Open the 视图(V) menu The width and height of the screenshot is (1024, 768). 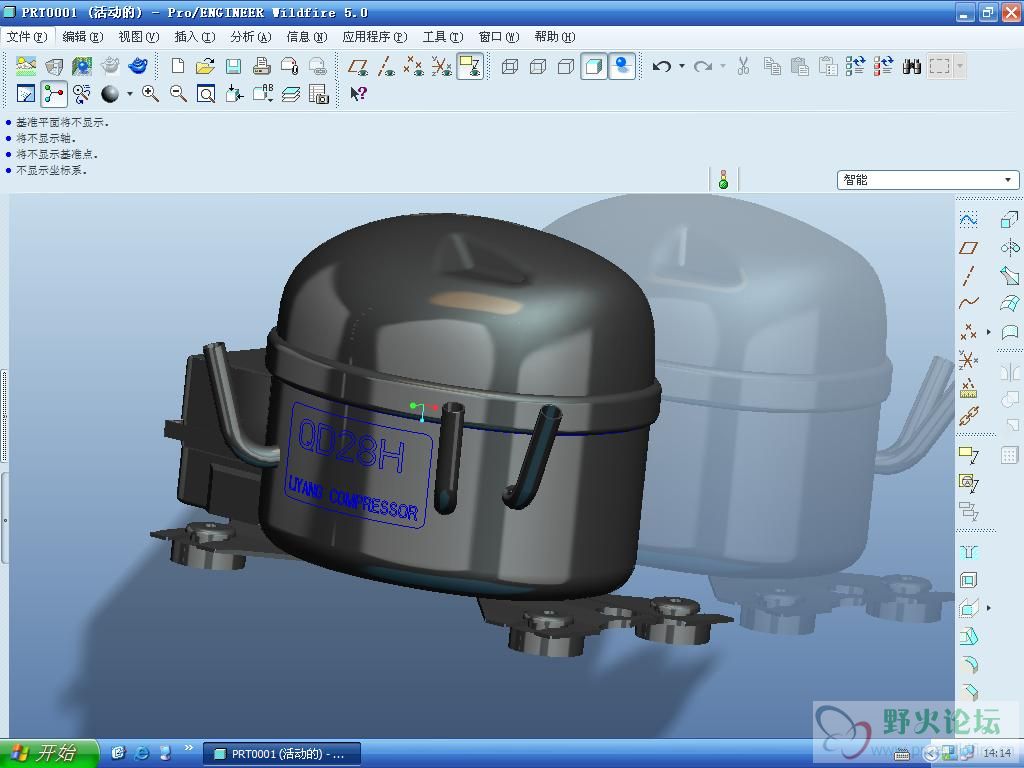[x=138, y=37]
